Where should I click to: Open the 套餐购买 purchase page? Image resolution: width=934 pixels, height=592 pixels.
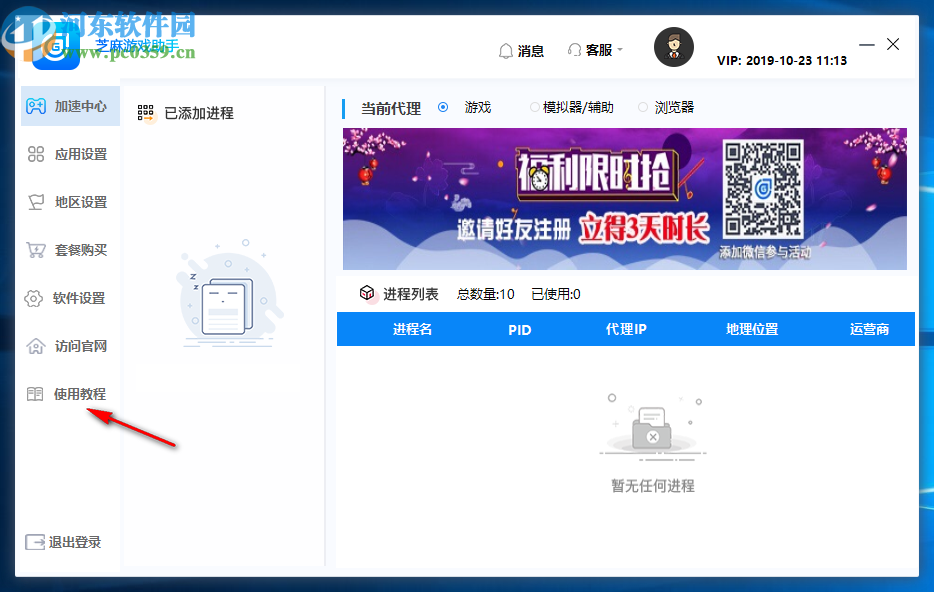pos(67,250)
